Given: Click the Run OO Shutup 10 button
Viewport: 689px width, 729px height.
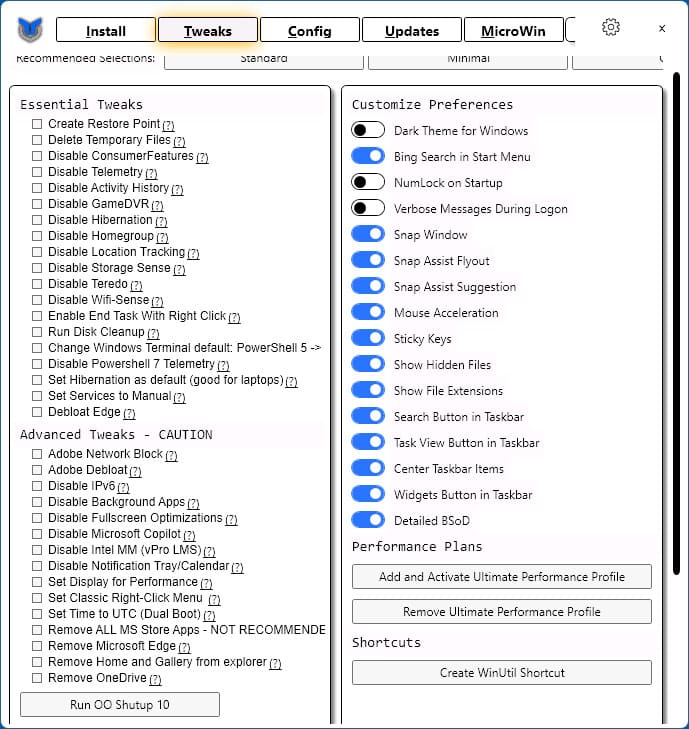Looking at the screenshot, I should [x=119, y=704].
